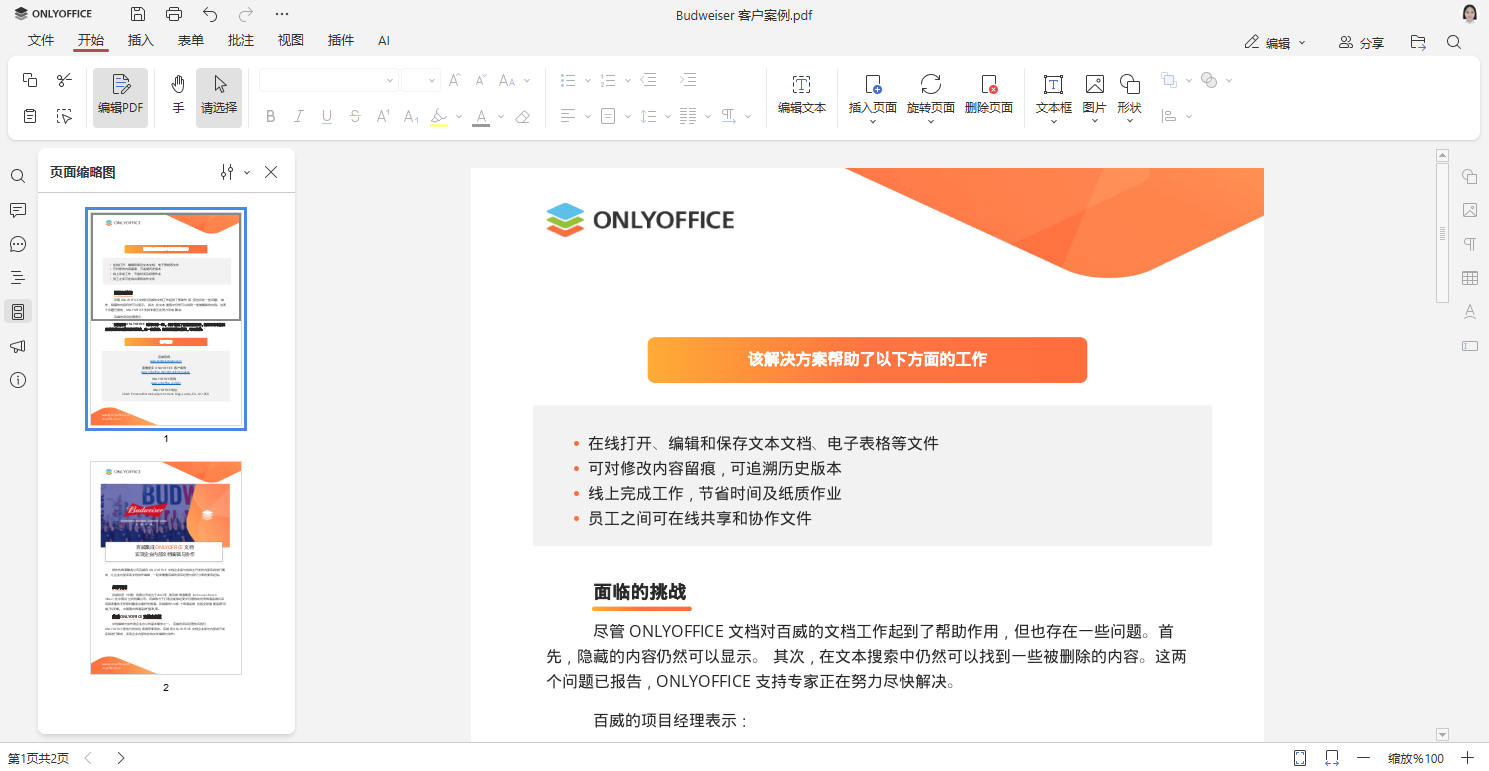Open feedback megaphone icon in sidebar

pyautogui.click(x=18, y=346)
